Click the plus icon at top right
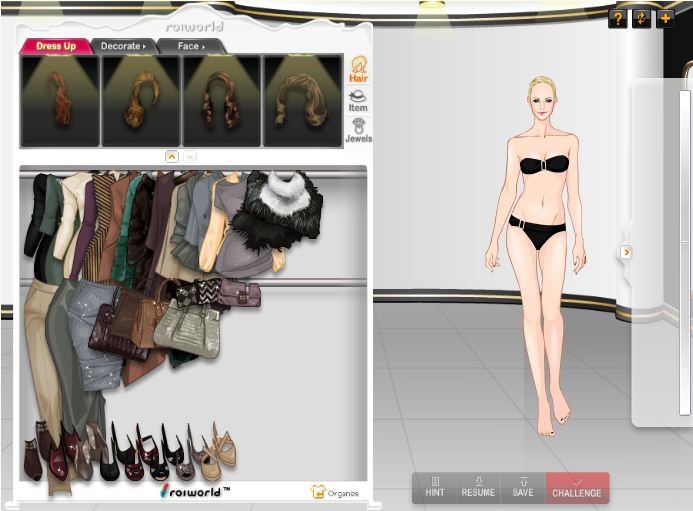693x511 pixels. pyautogui.click(x=665, y=18)
